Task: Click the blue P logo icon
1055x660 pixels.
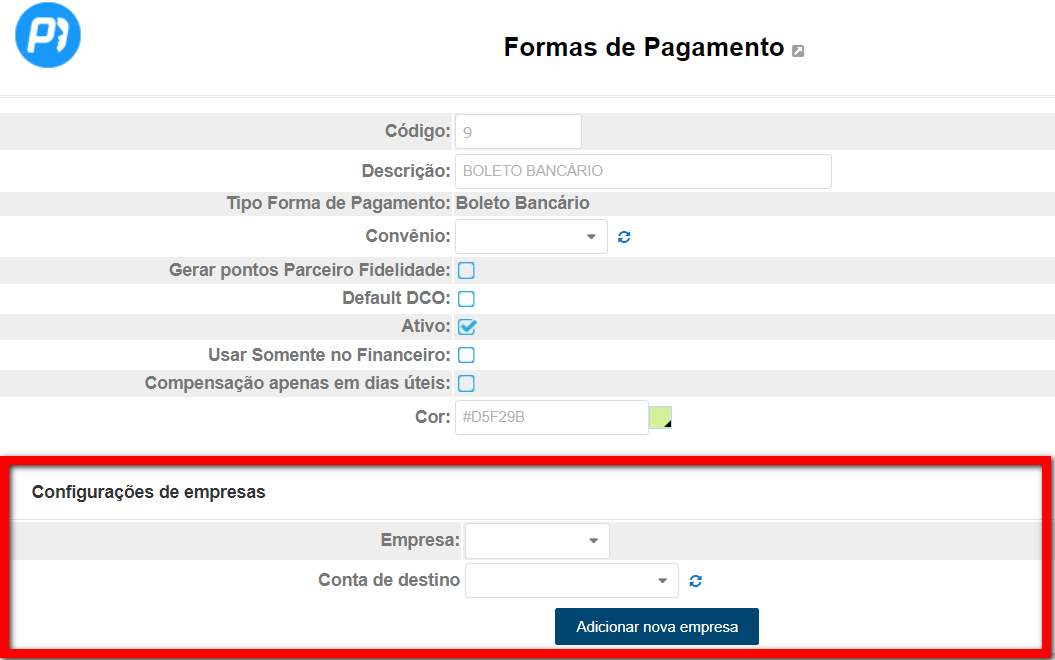Action: point(47,35)
